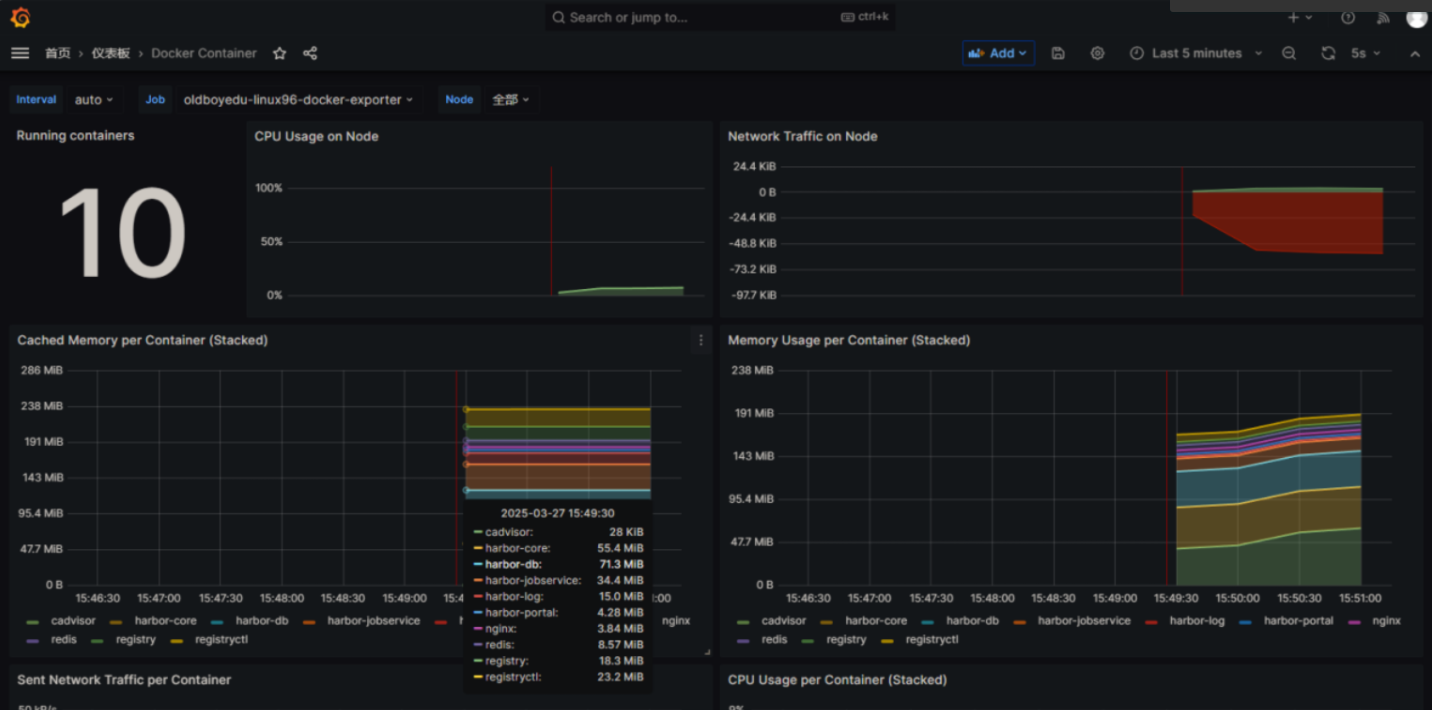Open dashboard settings gear icon
The height and width of the screenshot is (710, 1432).
pyautogui.click(x=1097, y=53)
